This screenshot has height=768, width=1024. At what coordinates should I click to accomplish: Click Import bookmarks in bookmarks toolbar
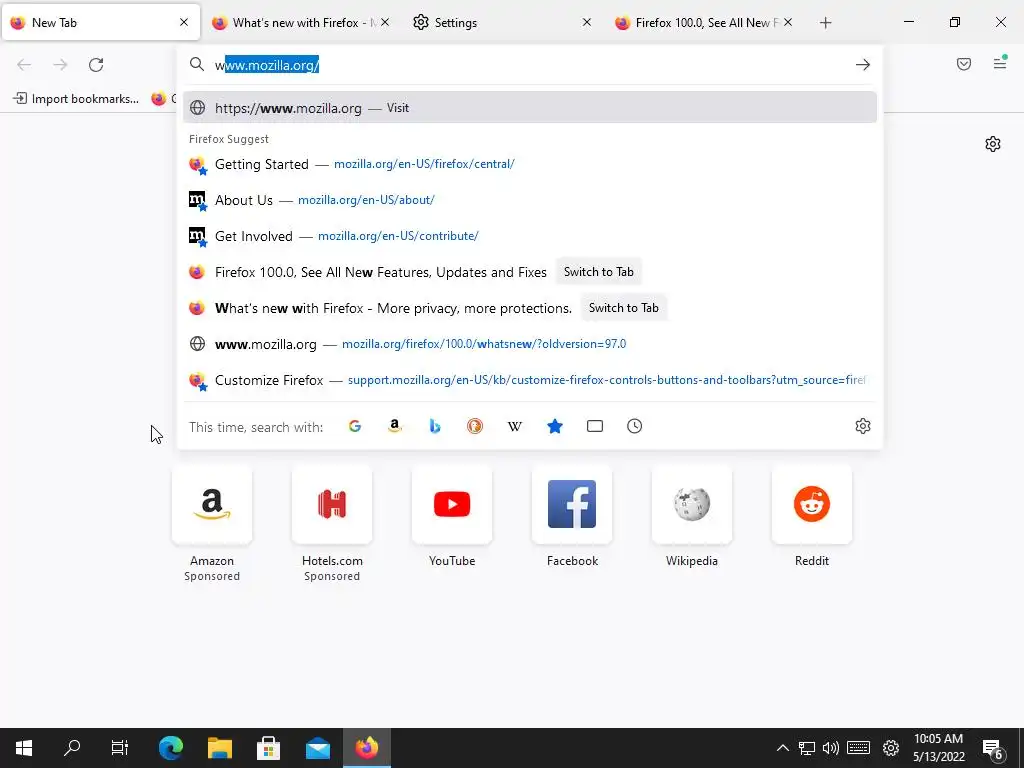coord(76,99)
